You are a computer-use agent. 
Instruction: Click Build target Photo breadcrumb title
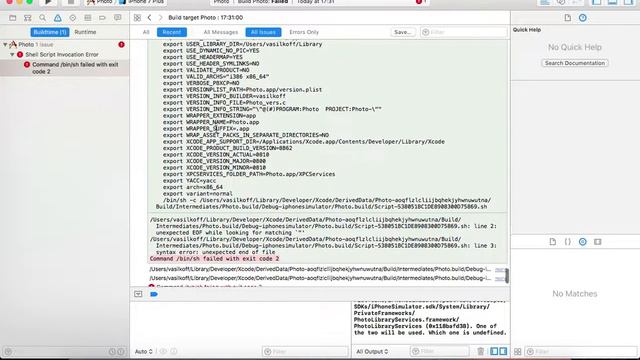click(x=205, y=18)
